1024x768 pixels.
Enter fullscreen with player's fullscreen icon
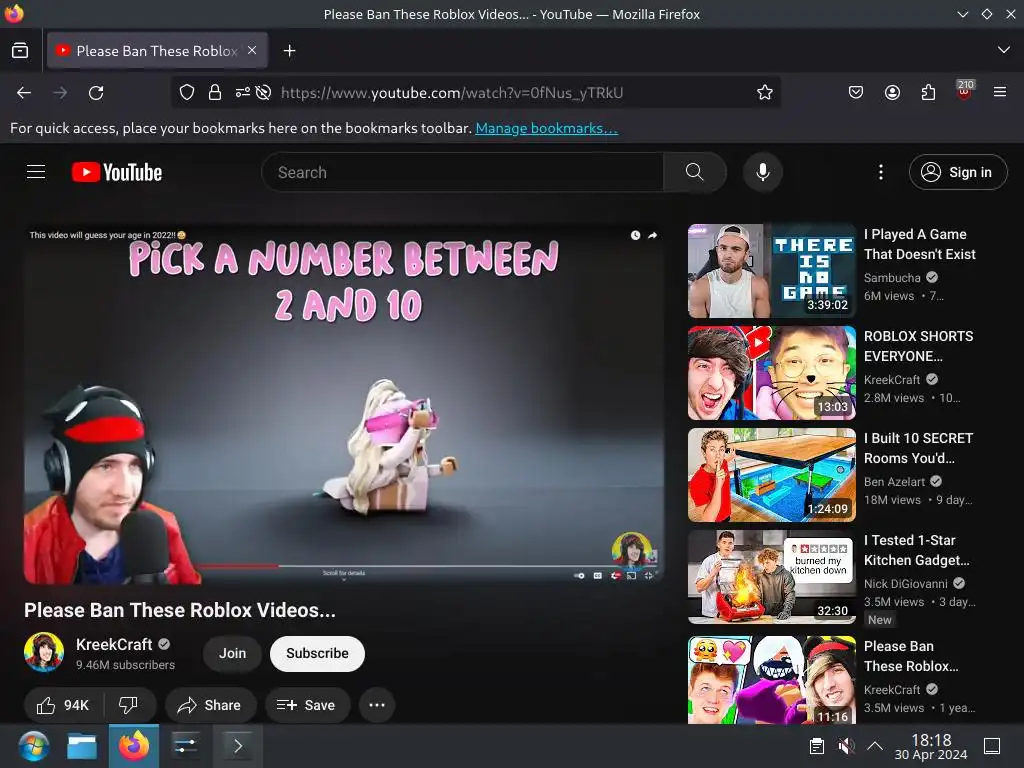(x=648, y=575)
